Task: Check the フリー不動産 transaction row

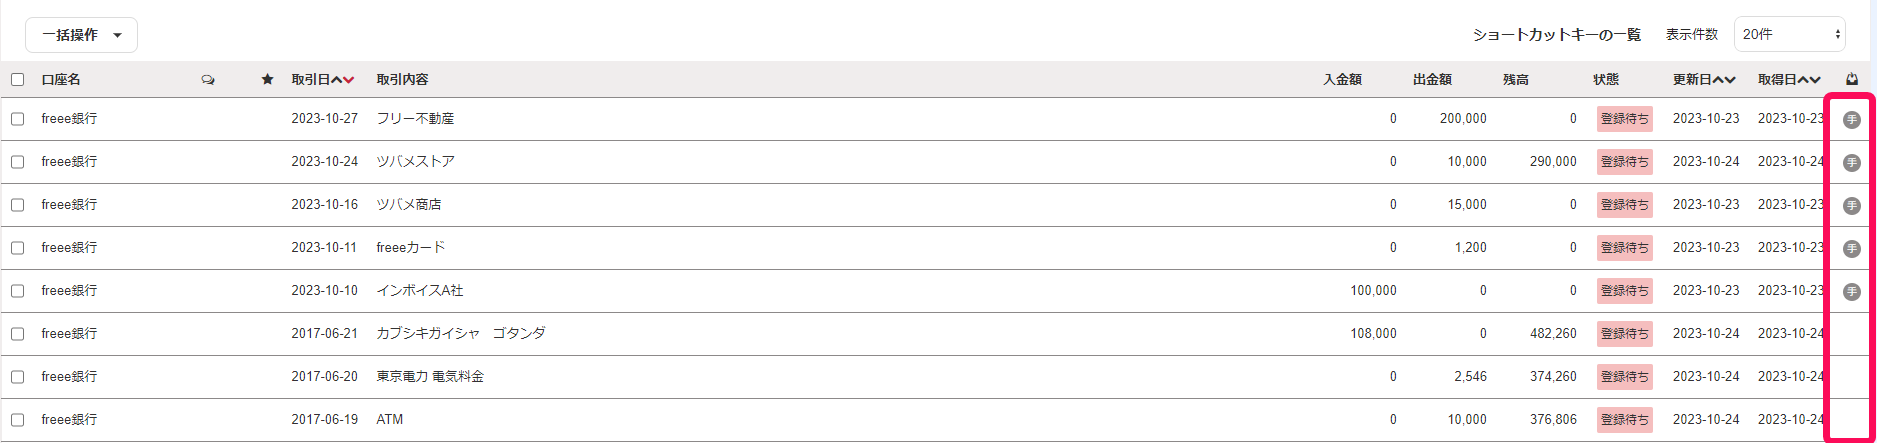Action: [18, 119]
